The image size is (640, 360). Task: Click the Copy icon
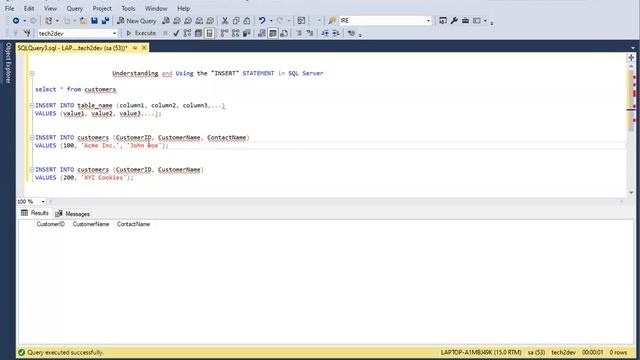(236, 20)
